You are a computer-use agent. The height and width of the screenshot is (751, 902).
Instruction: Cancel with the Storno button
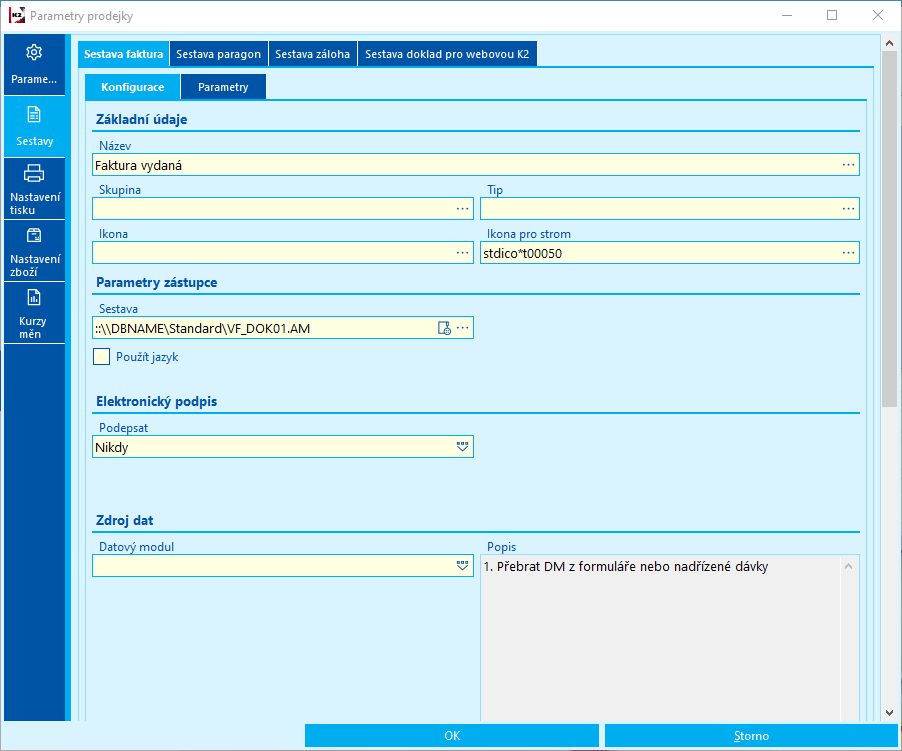point(751,735)
